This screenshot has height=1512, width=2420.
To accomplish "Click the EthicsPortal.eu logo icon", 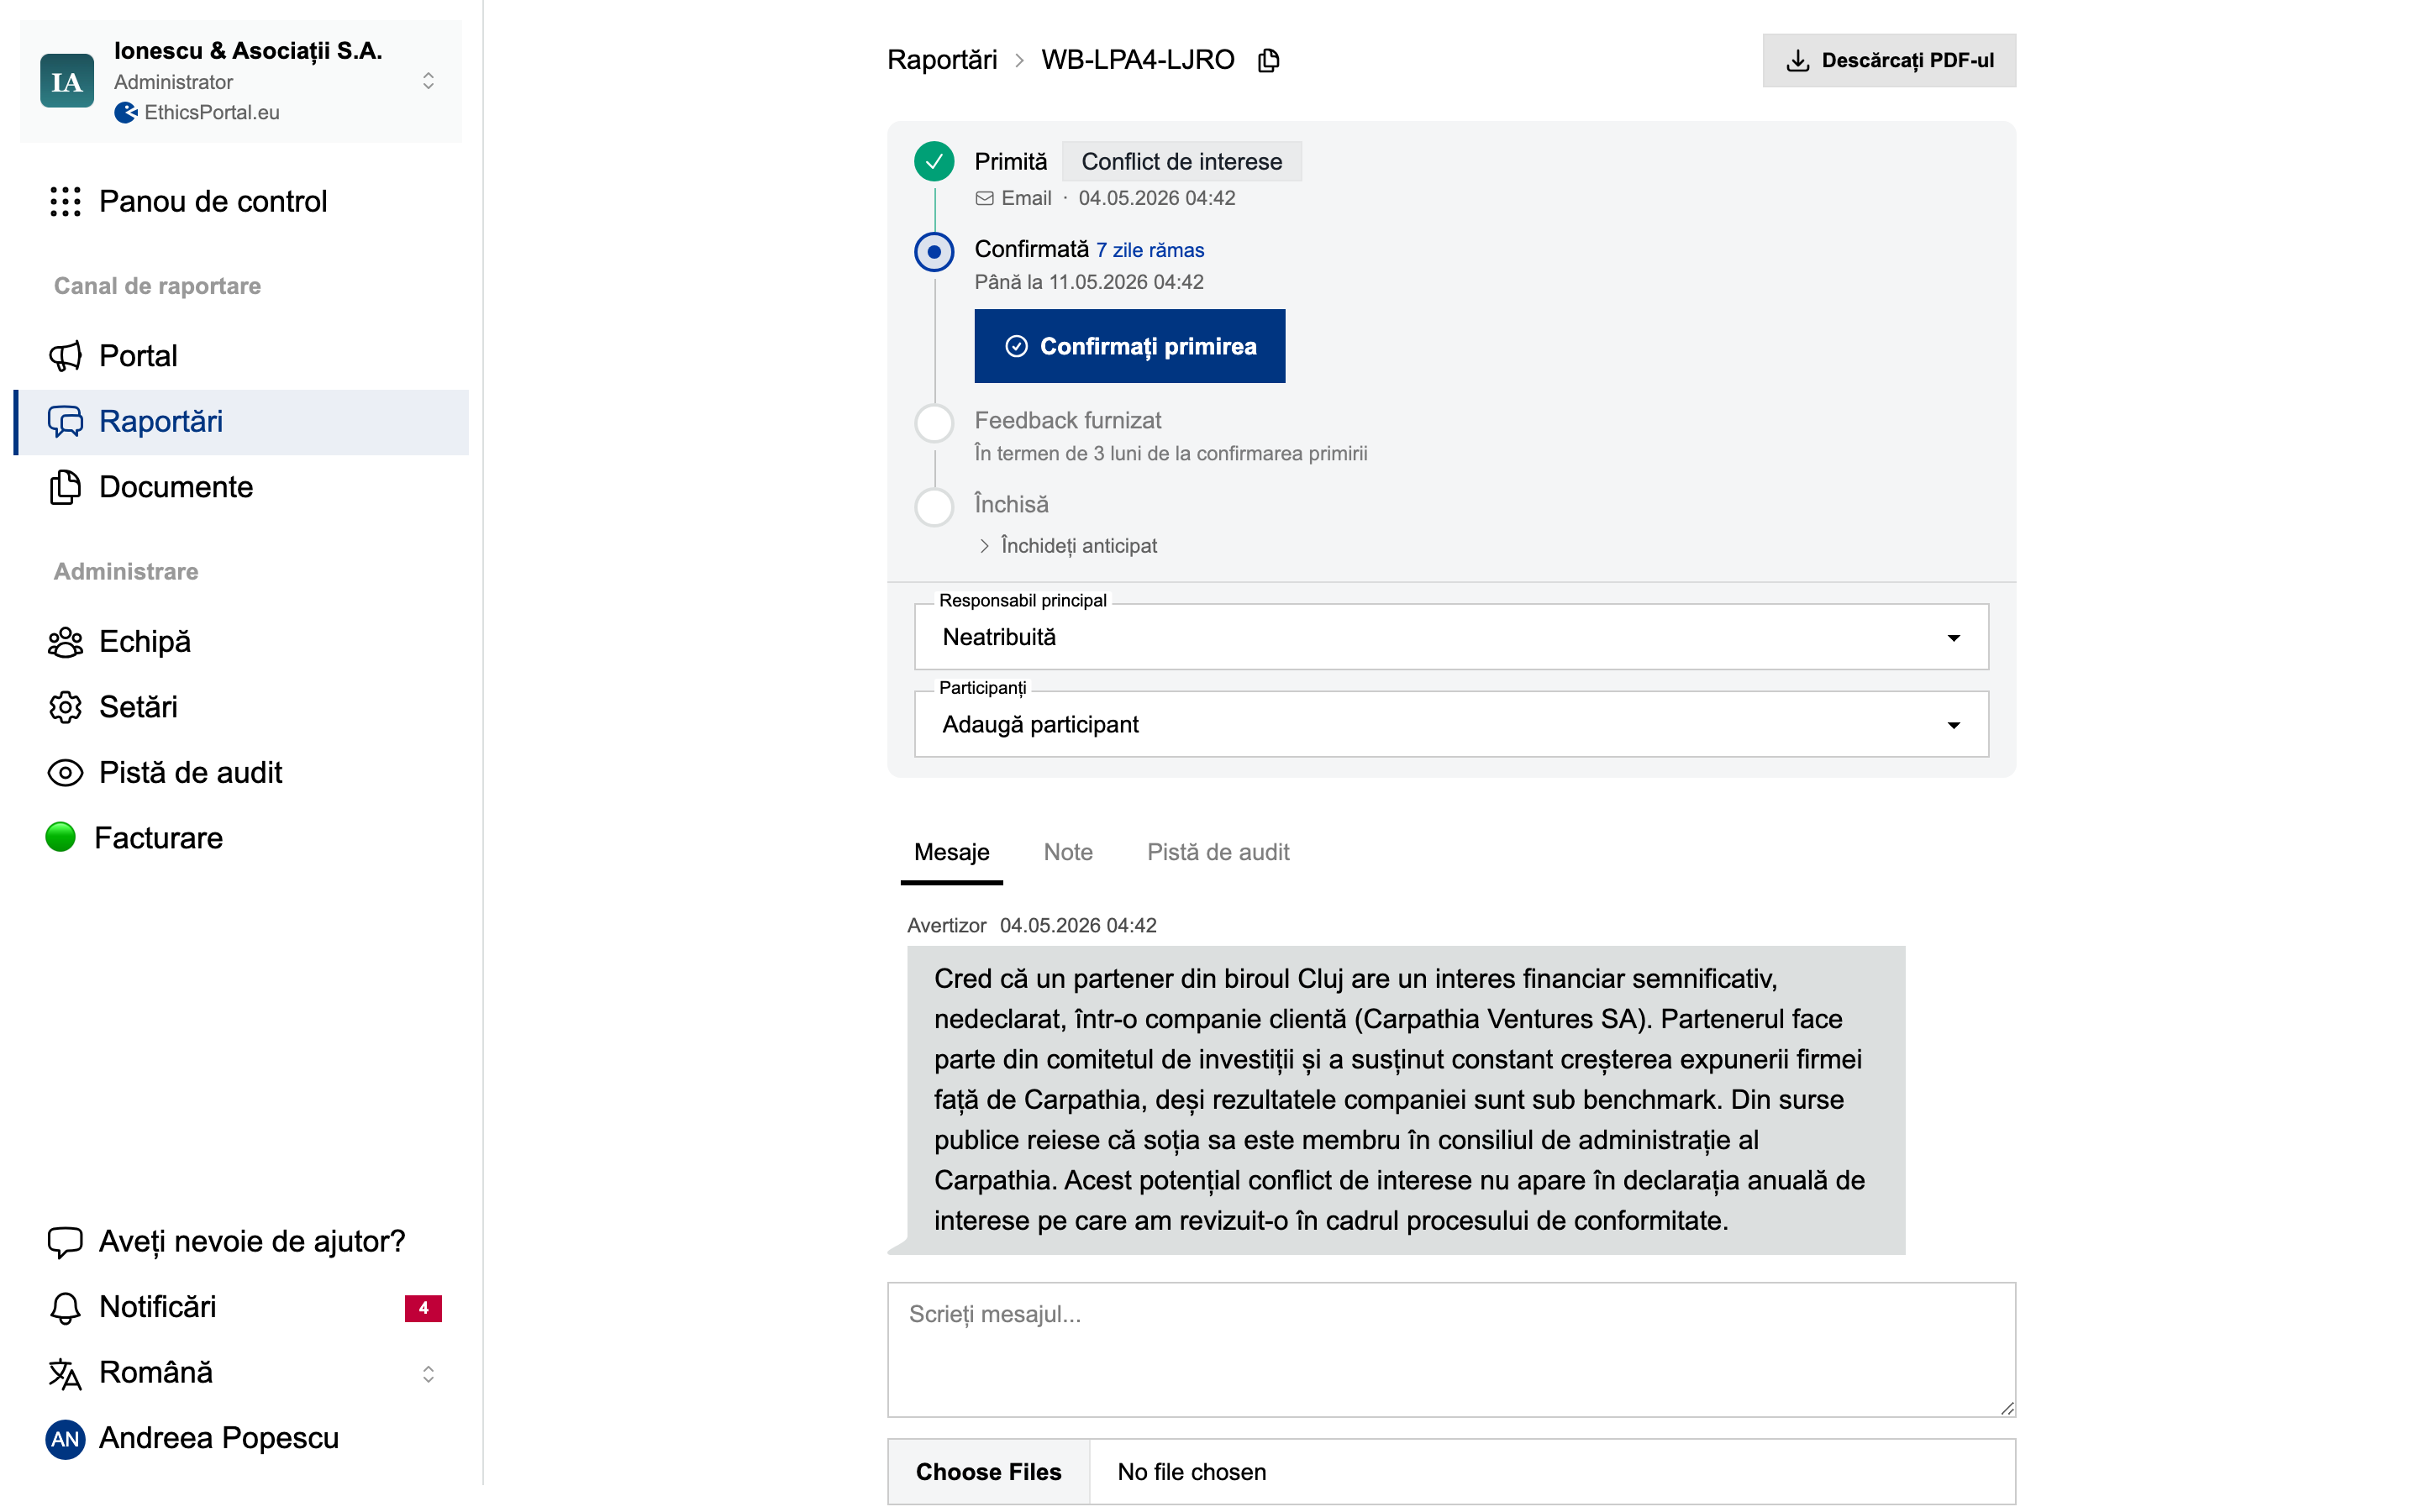I will pyautogui.click(x=126, y=112).
